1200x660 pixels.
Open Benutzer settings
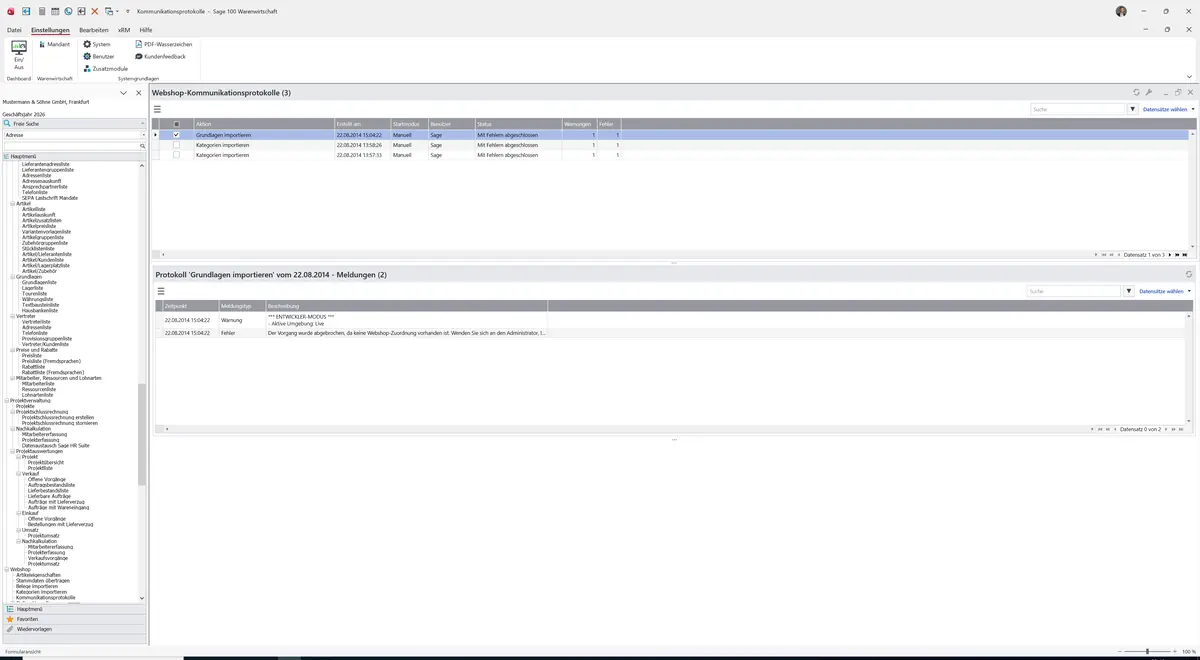tap(99, 56)
